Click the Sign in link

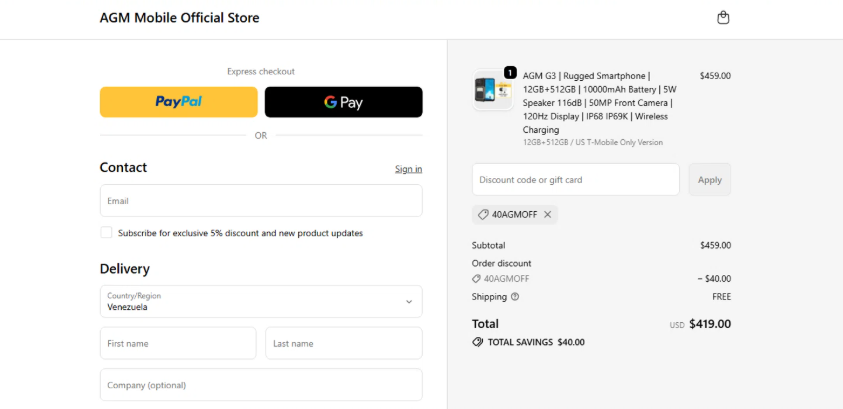tap(409, 169)
